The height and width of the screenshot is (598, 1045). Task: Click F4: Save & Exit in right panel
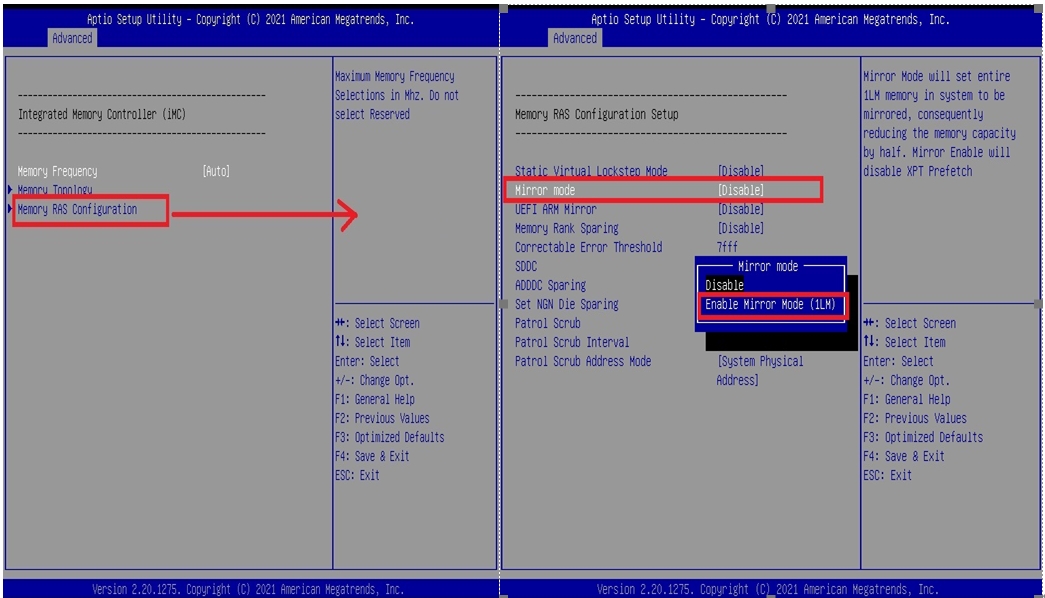pyautogui.click(x=903, y=456)
